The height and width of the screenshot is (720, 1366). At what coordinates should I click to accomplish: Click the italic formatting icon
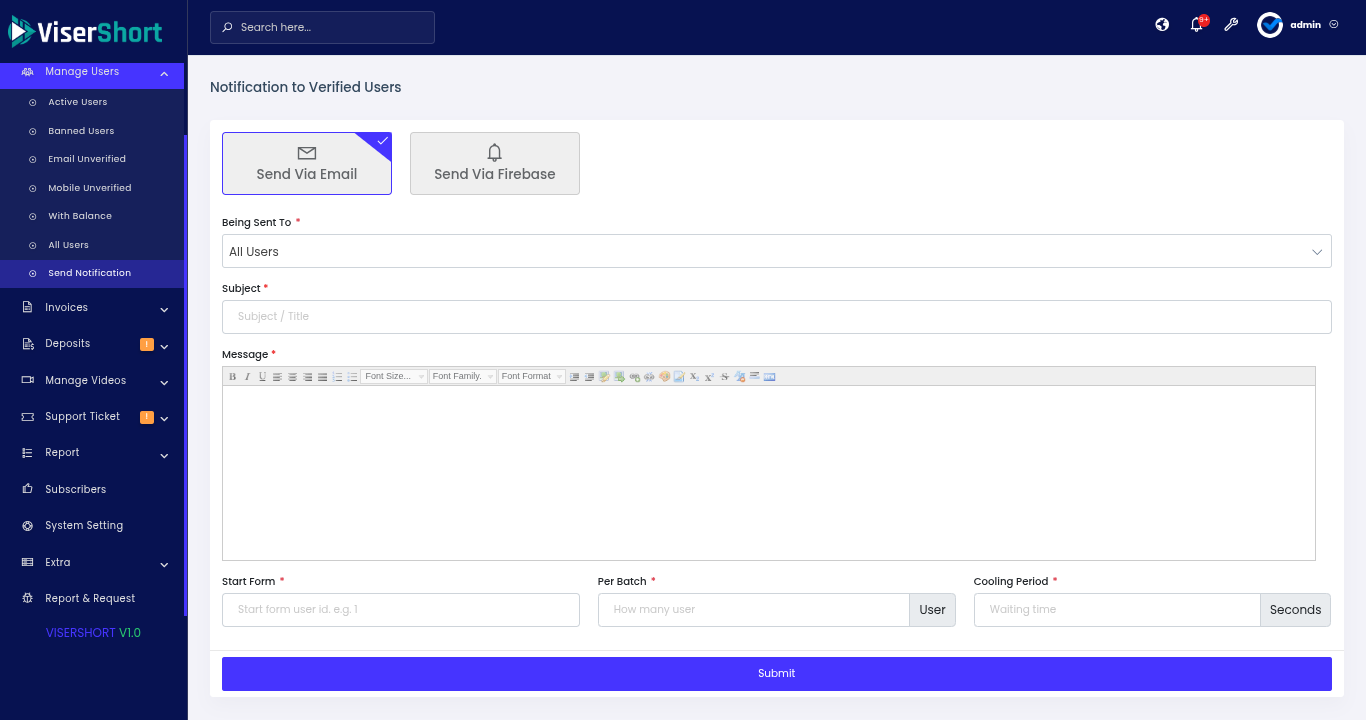tap(247, 377)
